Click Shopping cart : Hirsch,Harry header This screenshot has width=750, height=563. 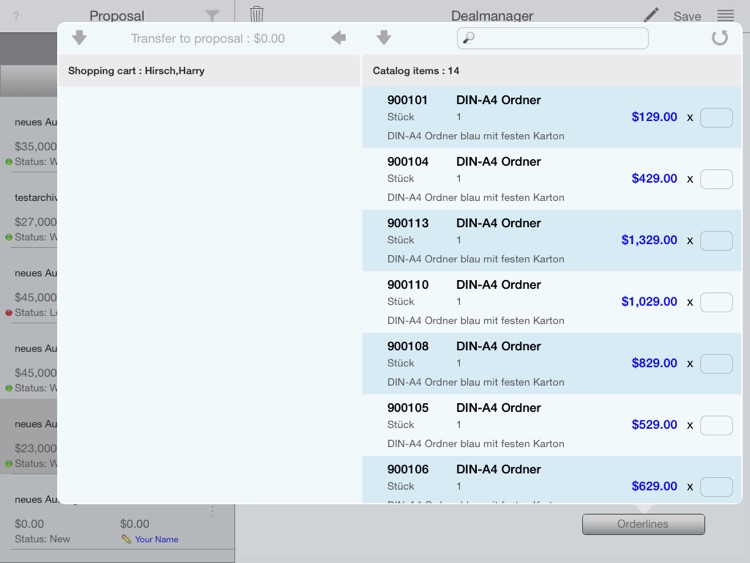pos(136,71)
